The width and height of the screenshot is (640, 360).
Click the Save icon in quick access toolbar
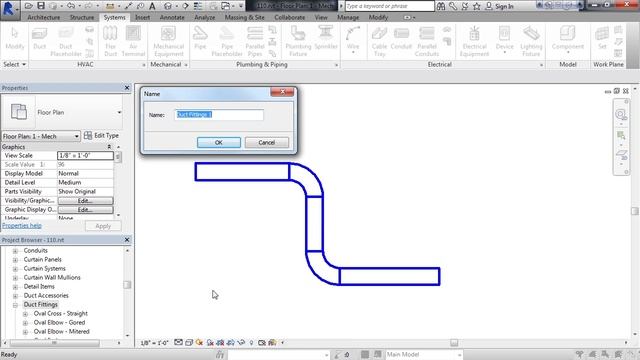point(41,6)
